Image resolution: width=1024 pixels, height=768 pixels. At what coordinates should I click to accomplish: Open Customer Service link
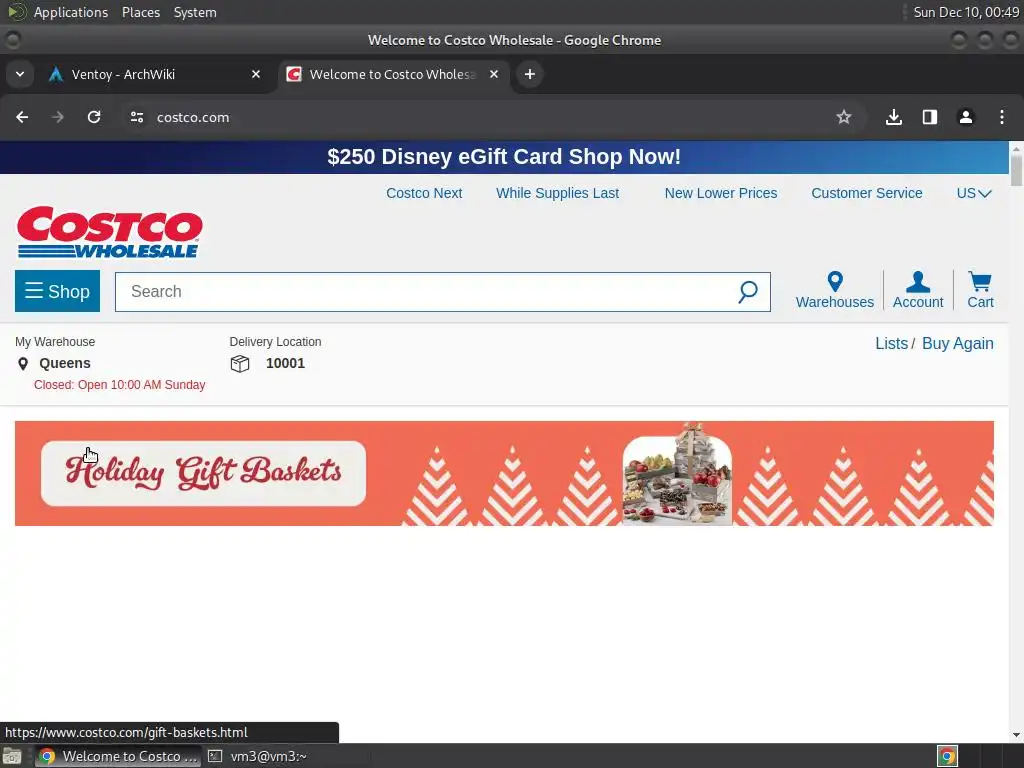pos(867,193)
